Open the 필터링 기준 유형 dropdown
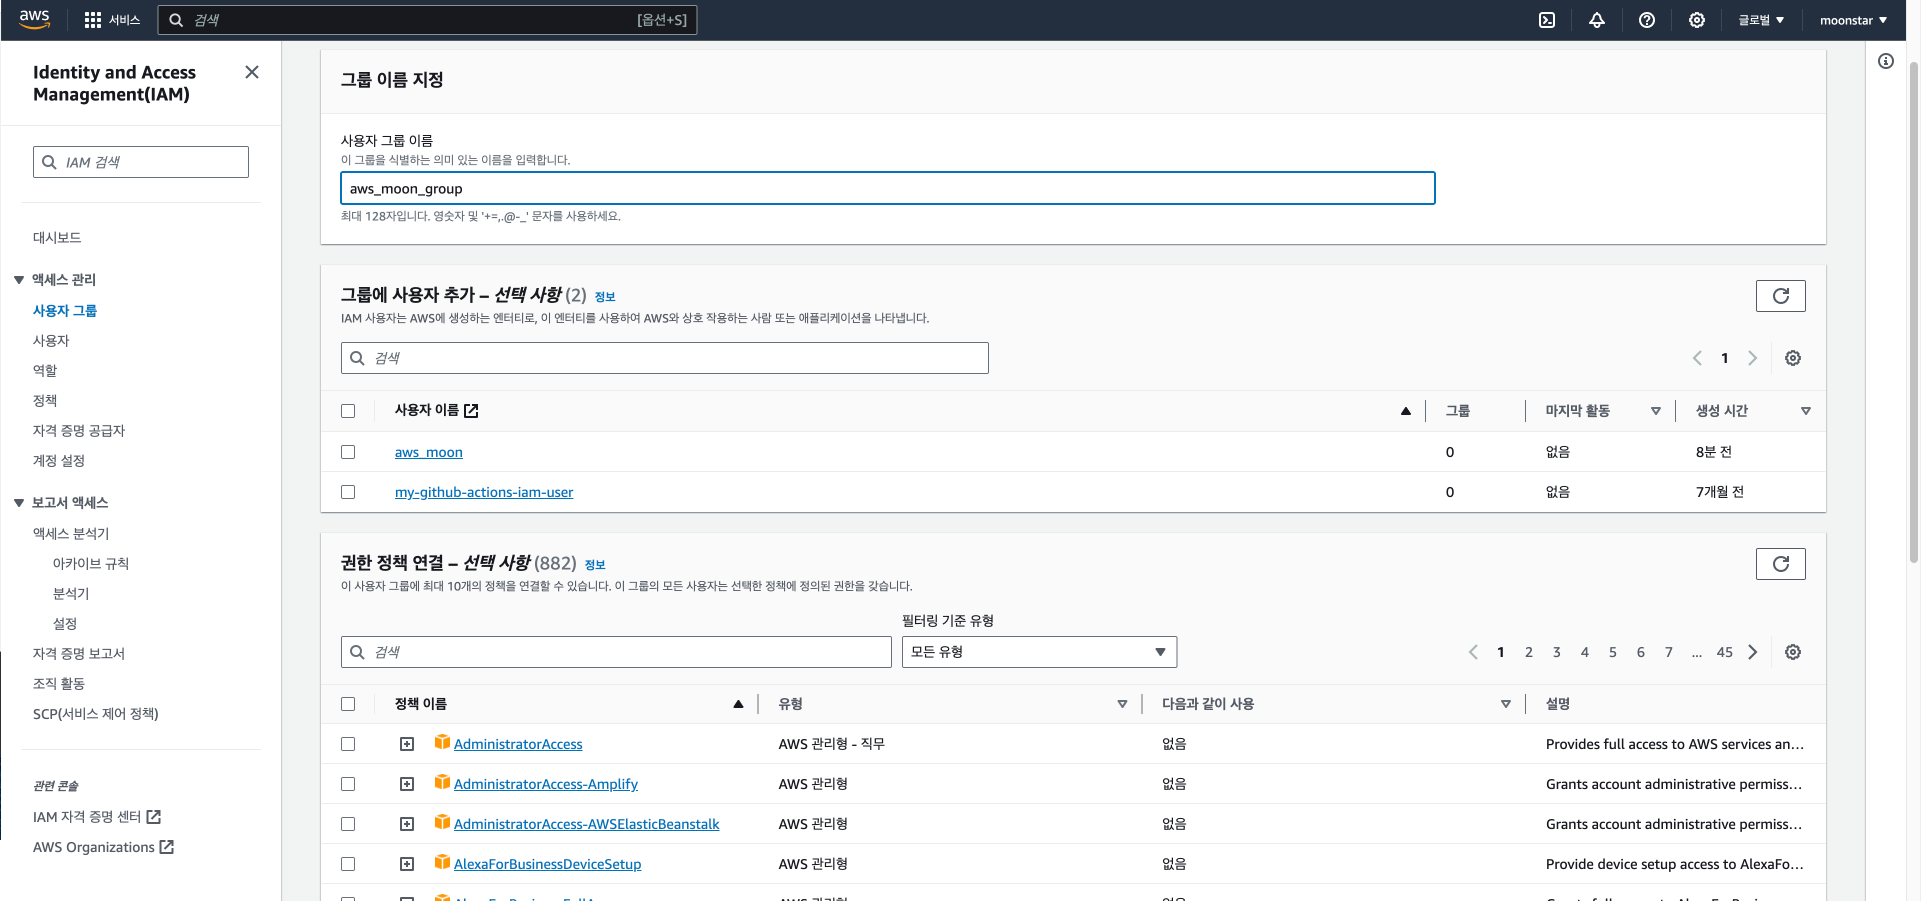This screenshot has width=1921, height=901. pyautogui.click(x=1039, y=652)
